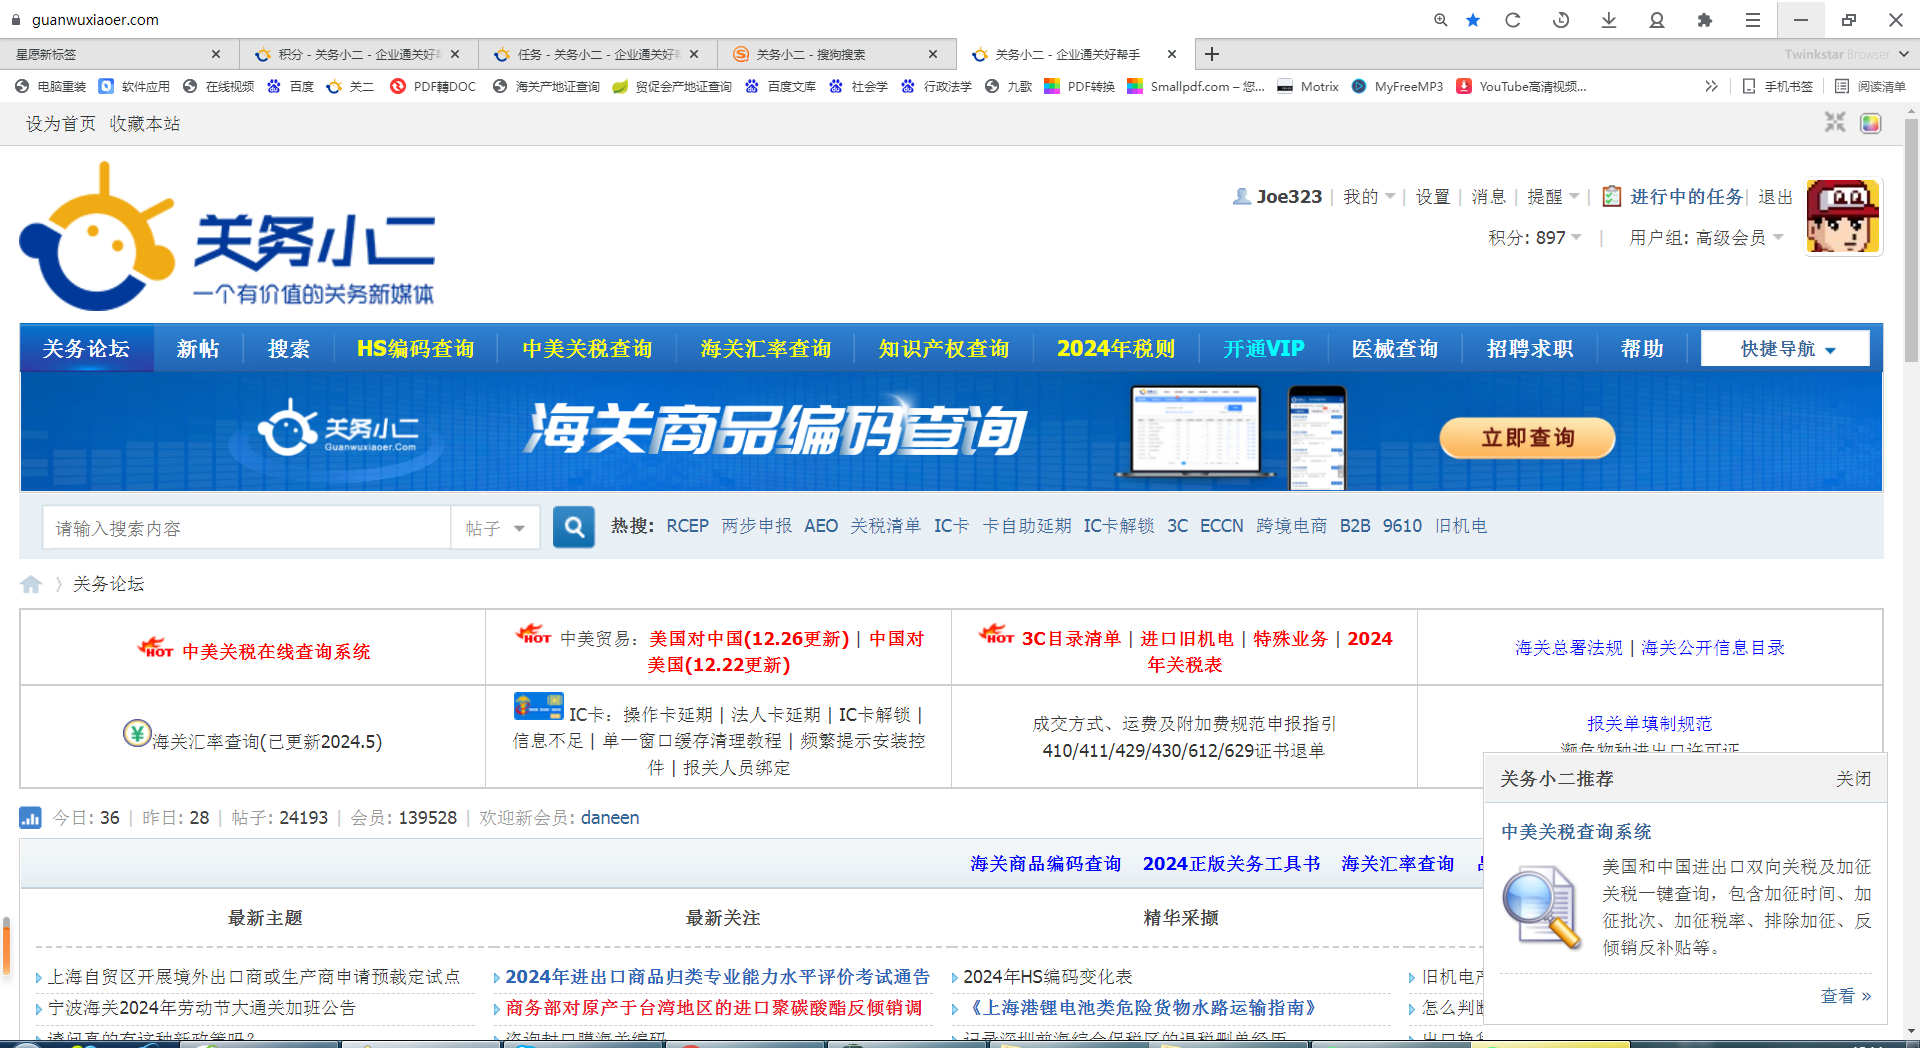The image size is (1920, 1048).
Task: Close the 搜狗搜索 tab
Action: pos(933,54)
